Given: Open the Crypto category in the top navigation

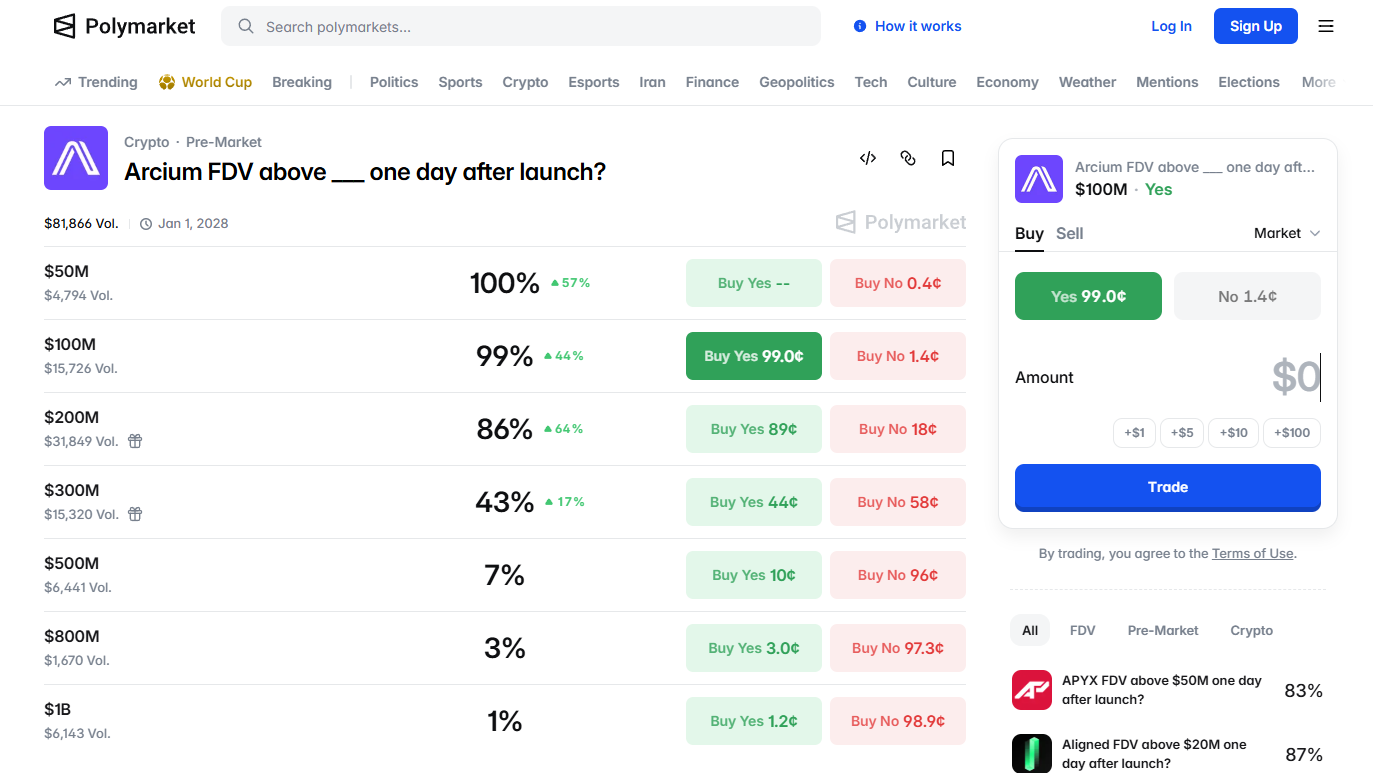Looking at the screenshot, I should tap(525, 82).
